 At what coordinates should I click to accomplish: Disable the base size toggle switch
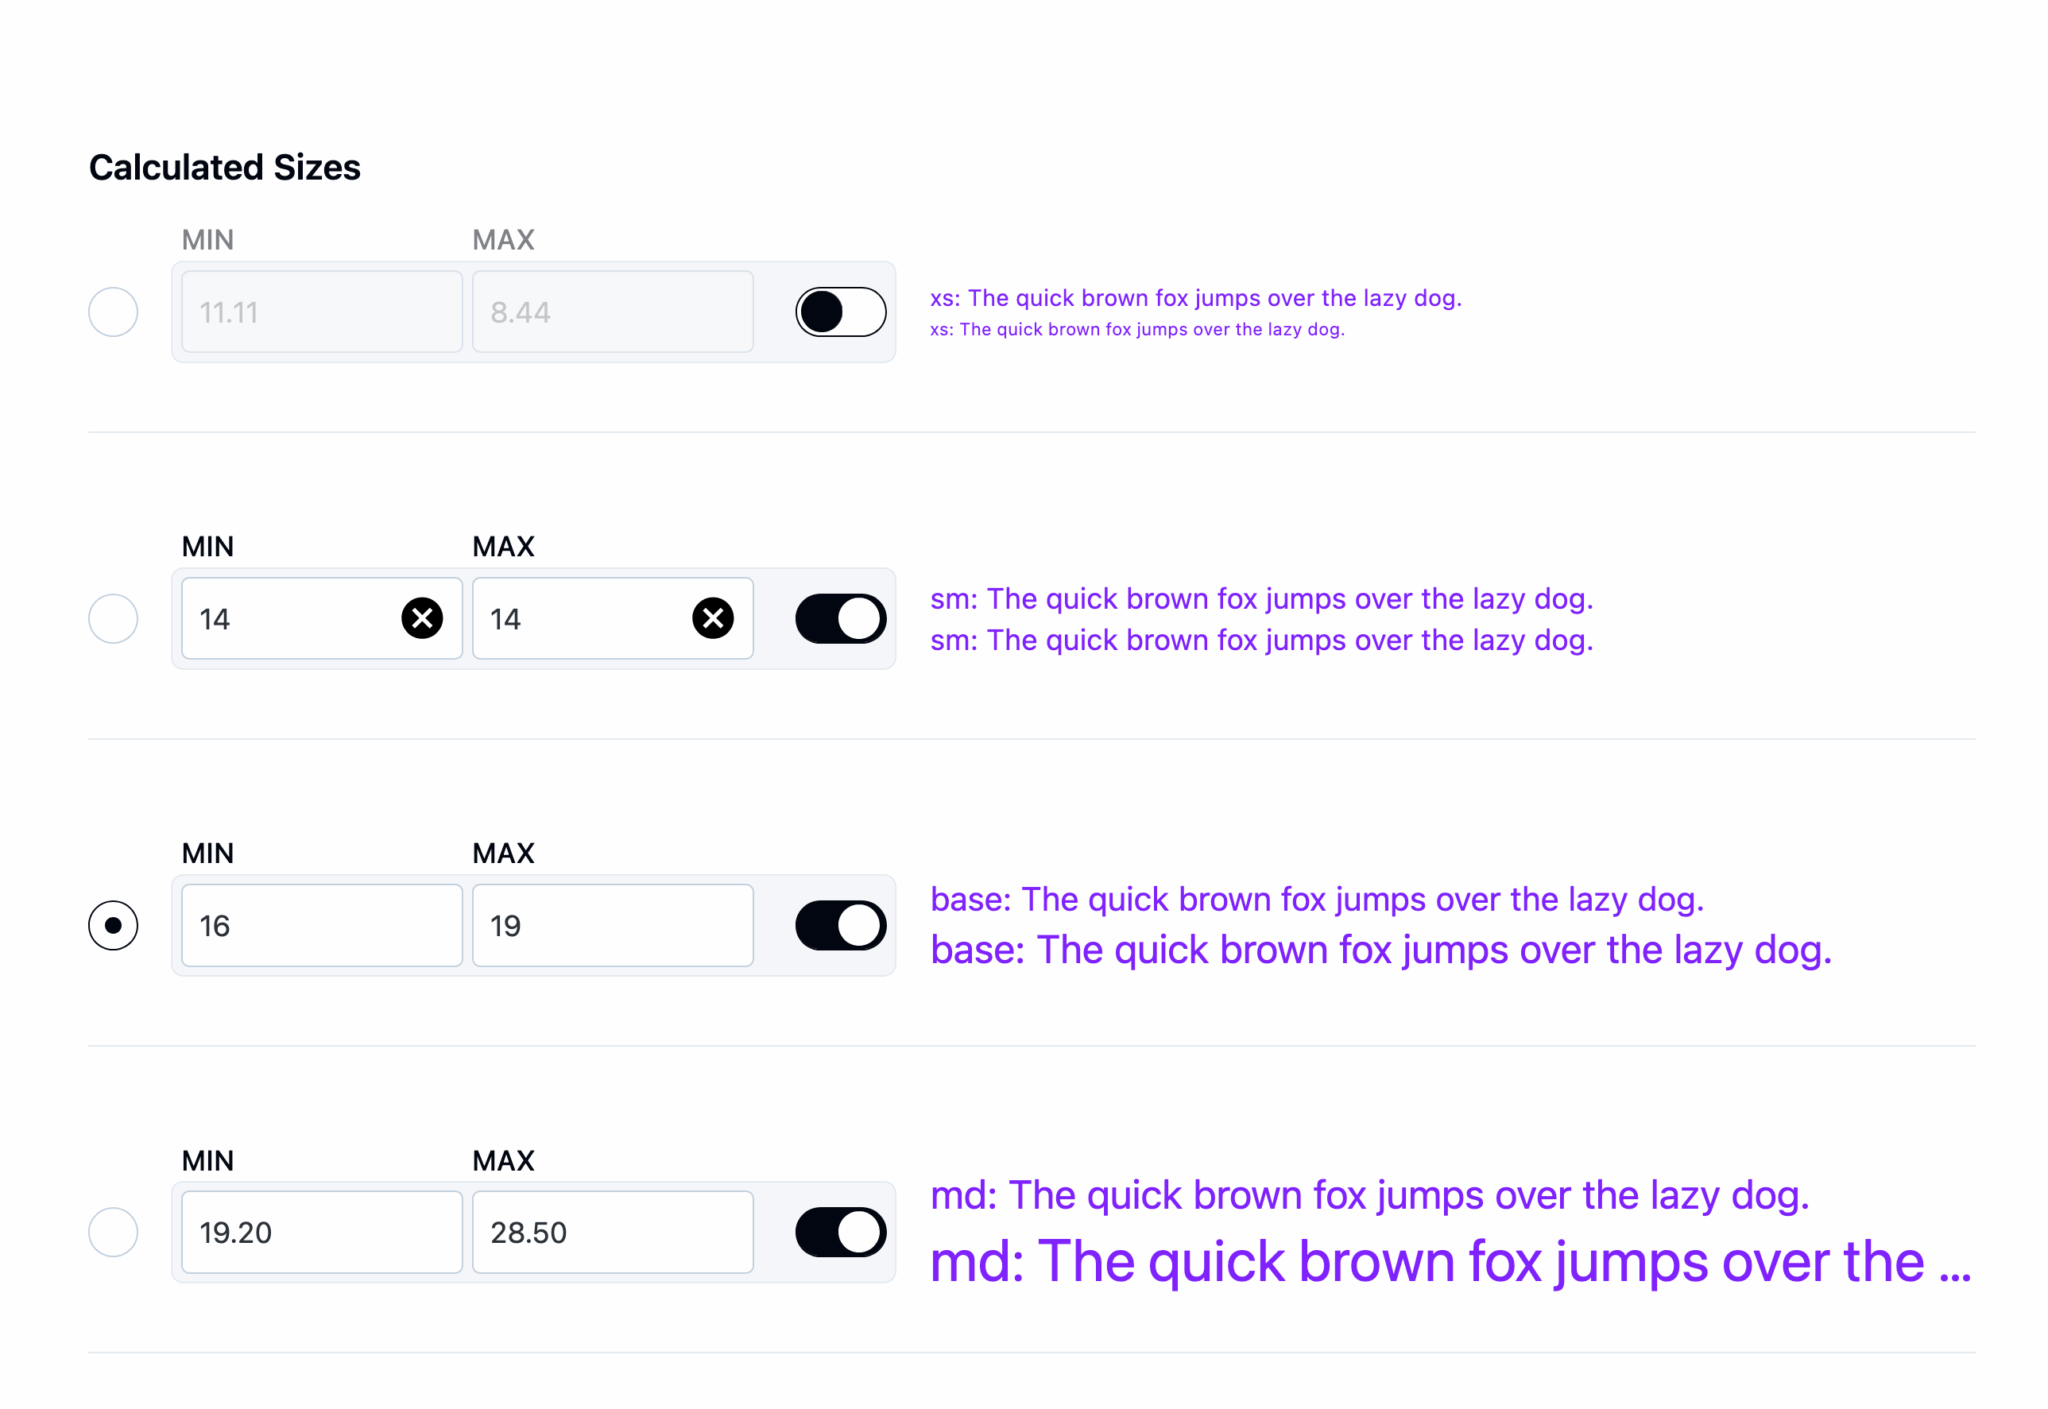tap(839, 925)
